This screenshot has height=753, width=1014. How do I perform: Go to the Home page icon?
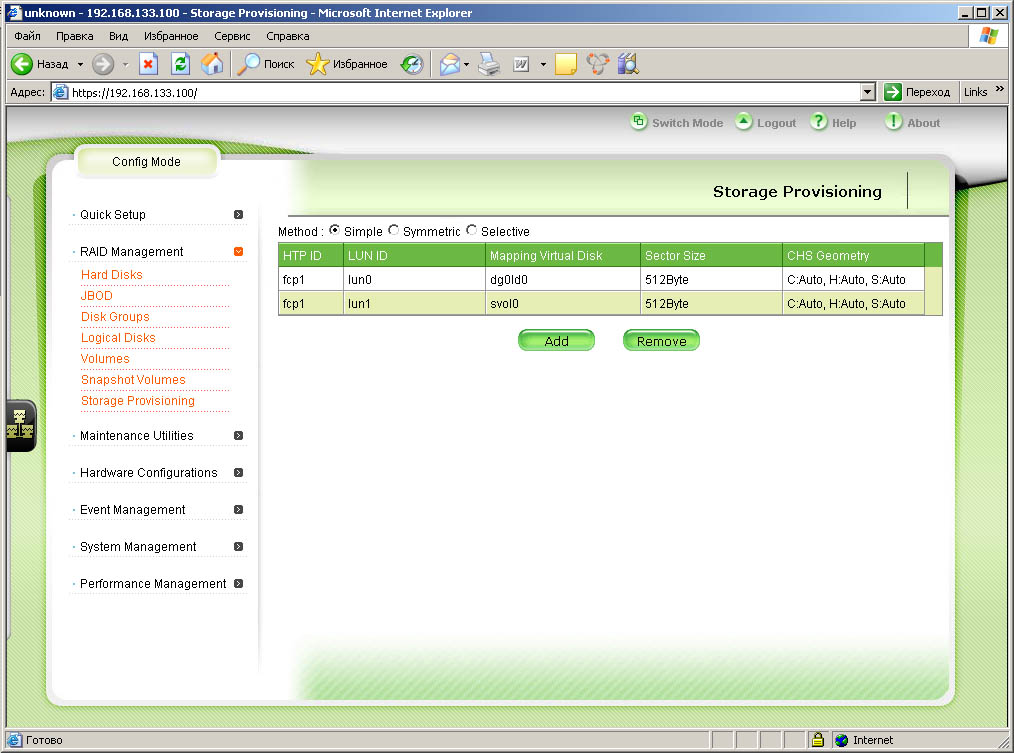point(211,64)
